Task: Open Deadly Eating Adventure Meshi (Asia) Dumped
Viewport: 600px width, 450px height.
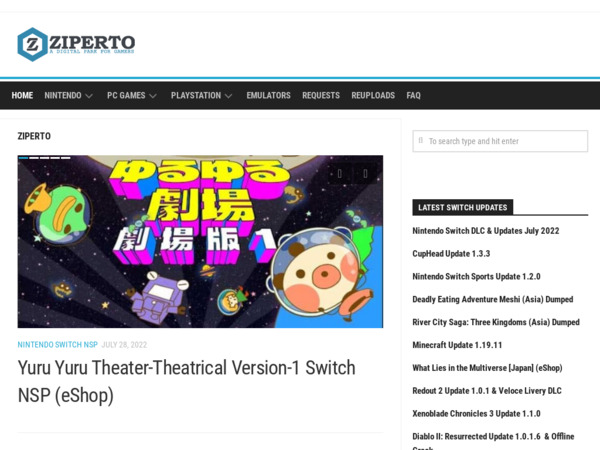Action: (492, 299)
